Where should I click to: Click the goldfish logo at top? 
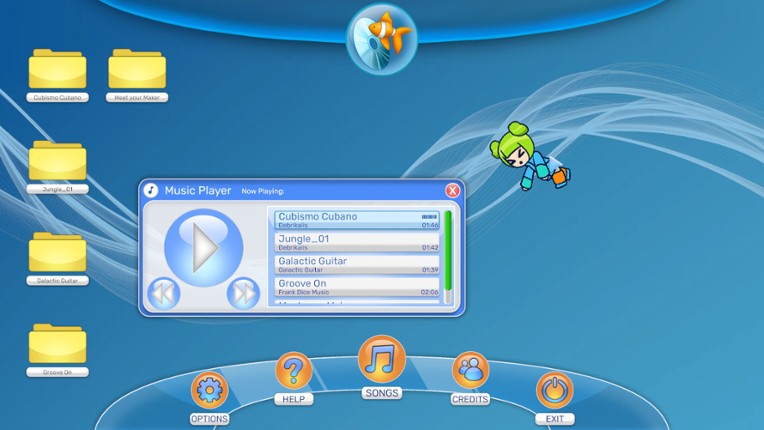click(x=381, y=38)
